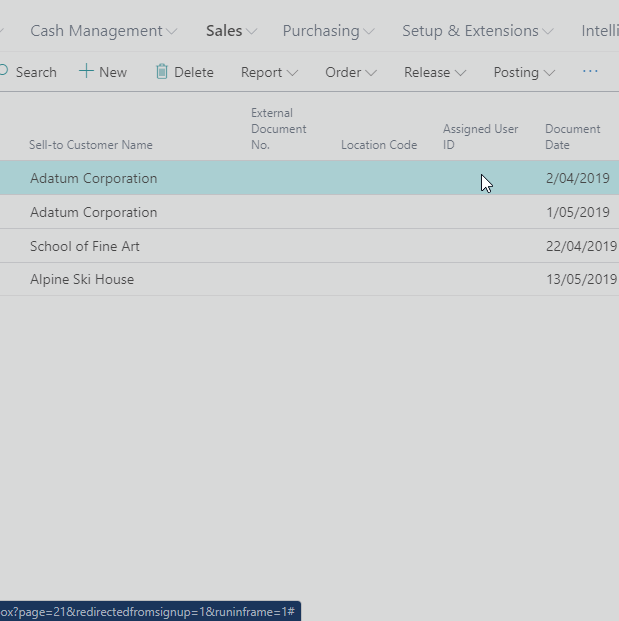Click the date 1/05/2019
Image resolution: width=619 pixels, height=621 pixels.
pyautogui.click(x=578, y=212)
